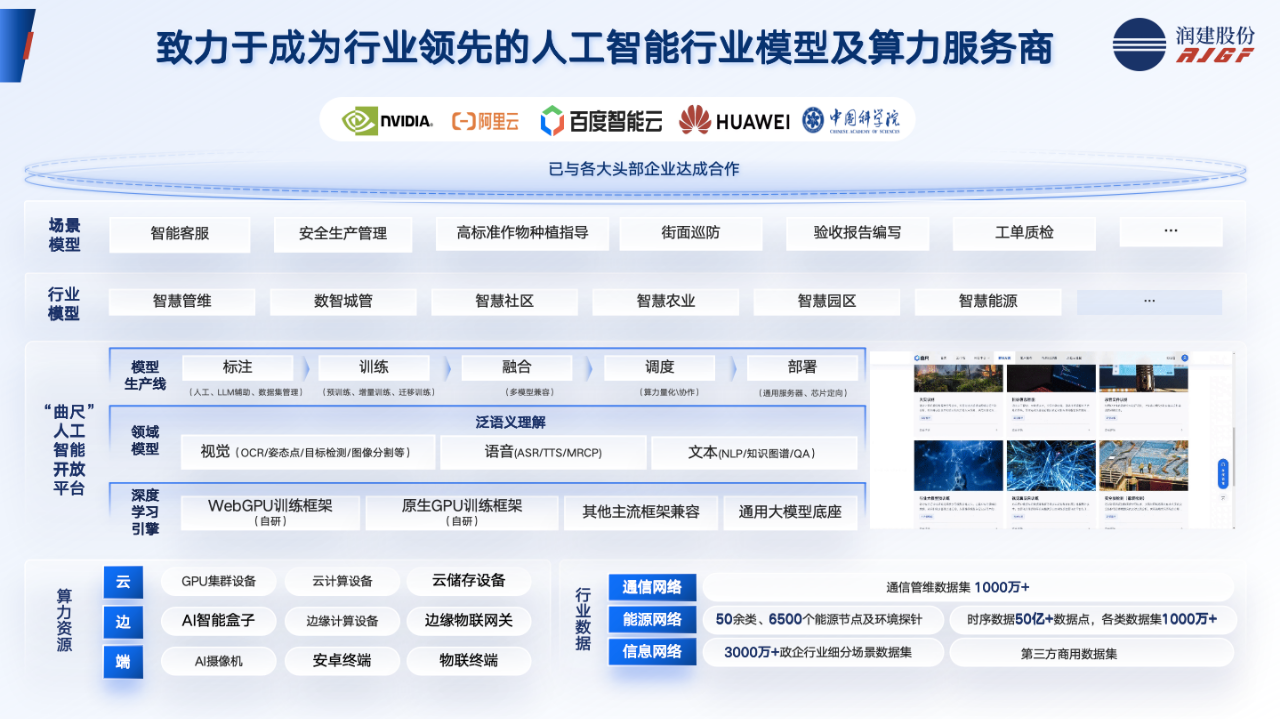The width and height of the screenshot is (1280, 719).
Task: Click the 阿里云 logo
Action: [486, 121]
